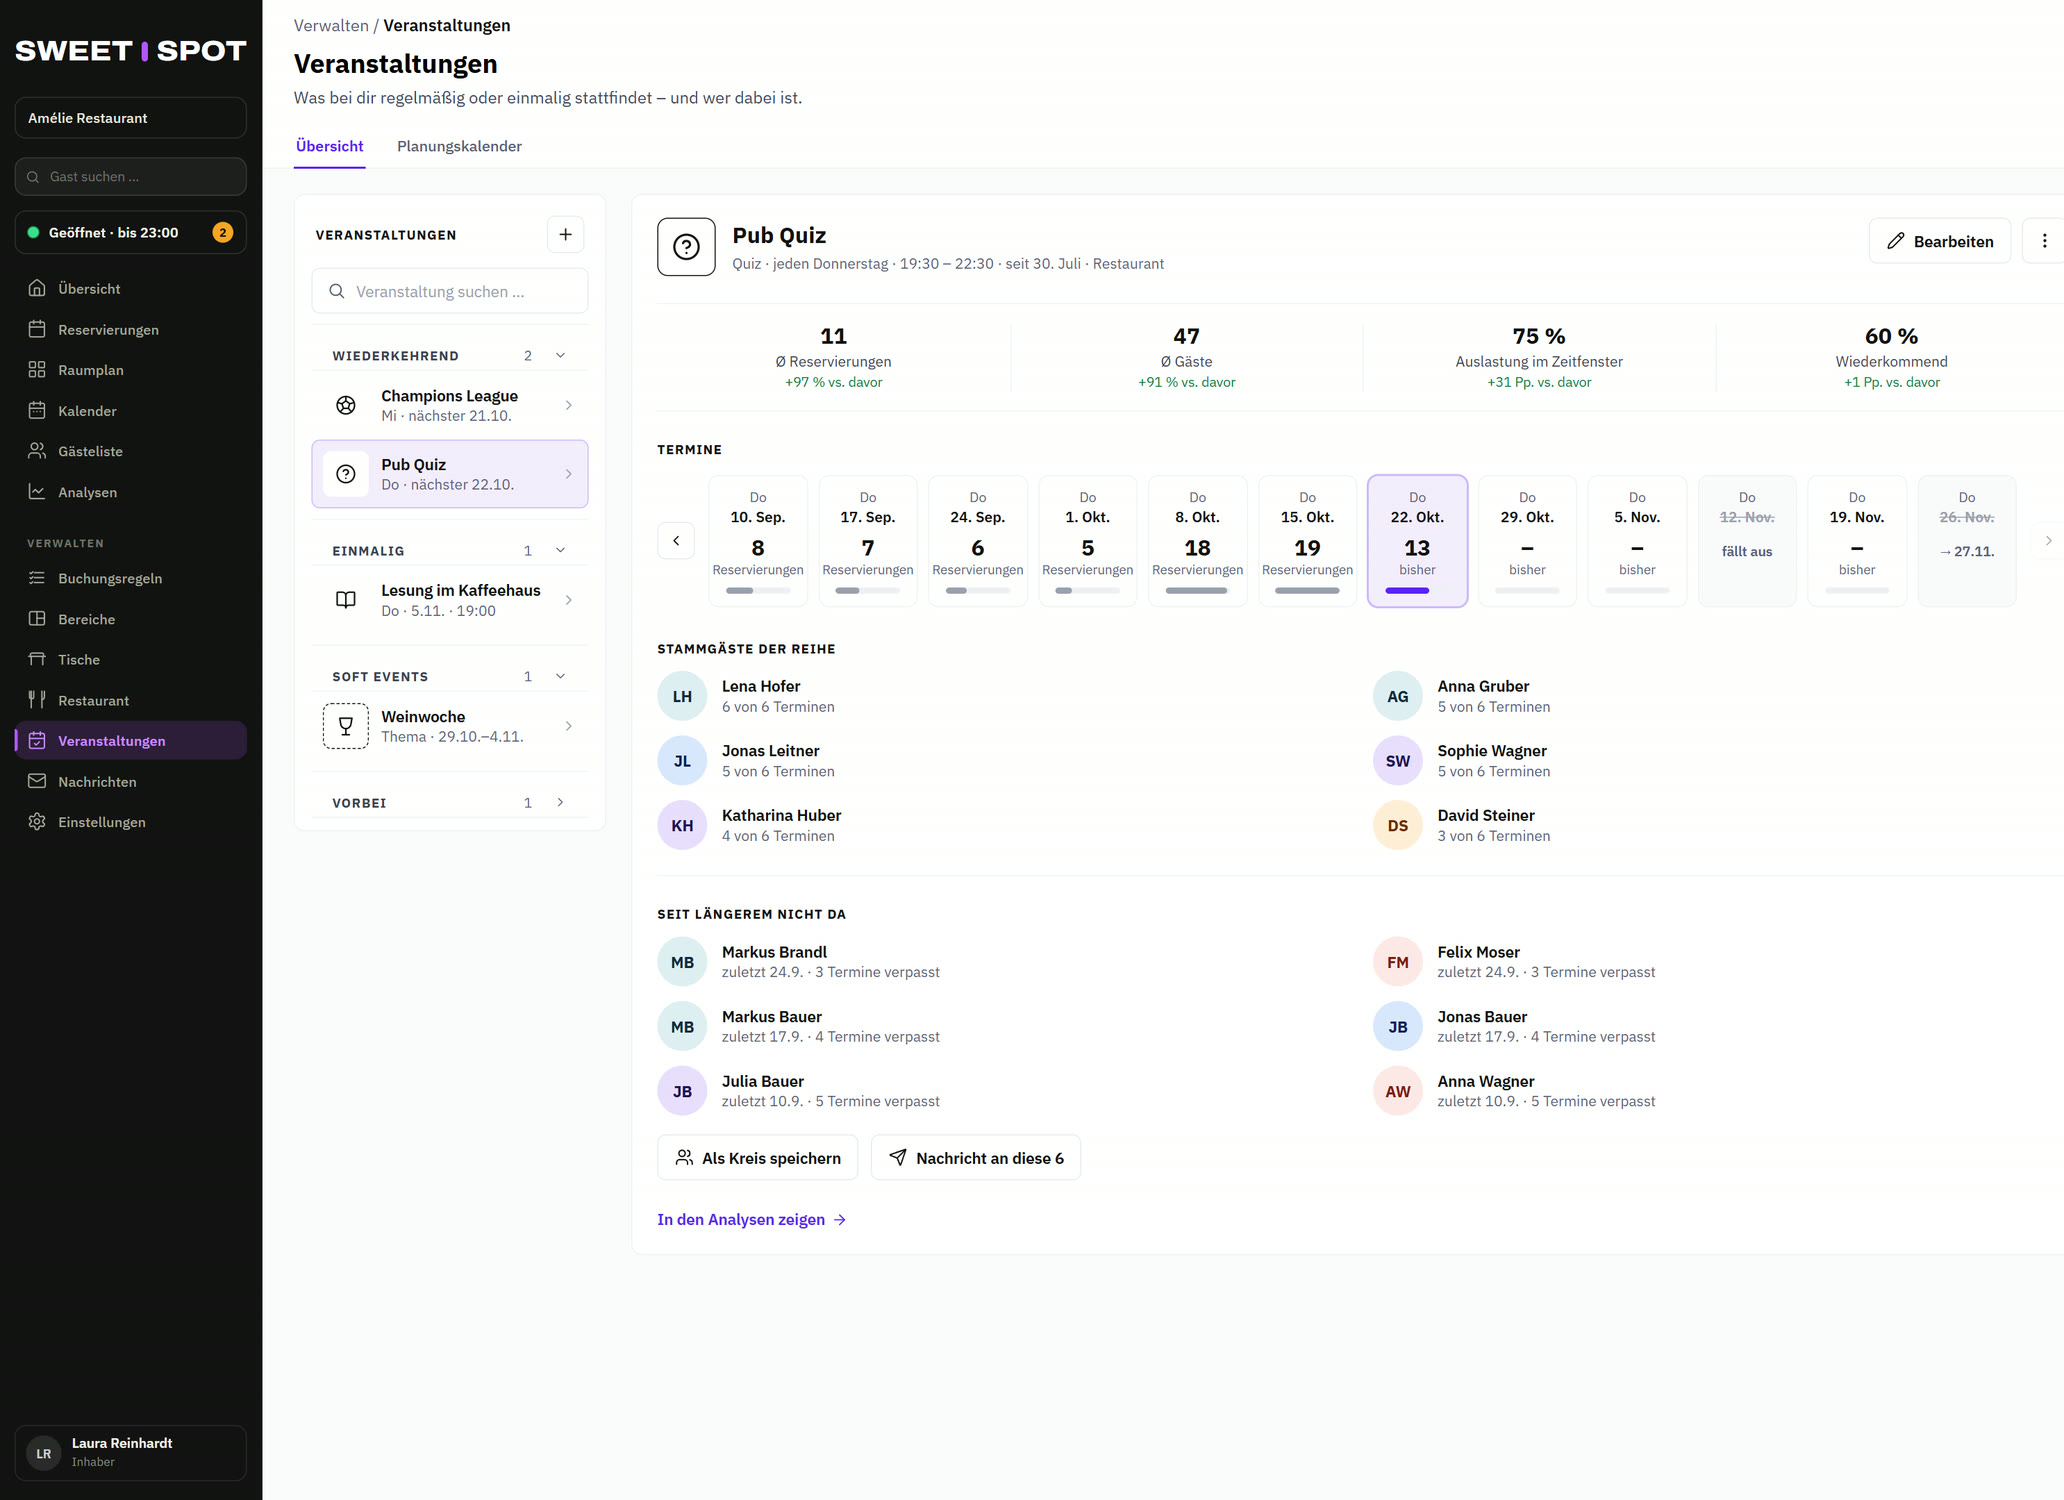Click the Bearbeiten button
Screen dimensions: 2064x1500
click(1940, 241)
